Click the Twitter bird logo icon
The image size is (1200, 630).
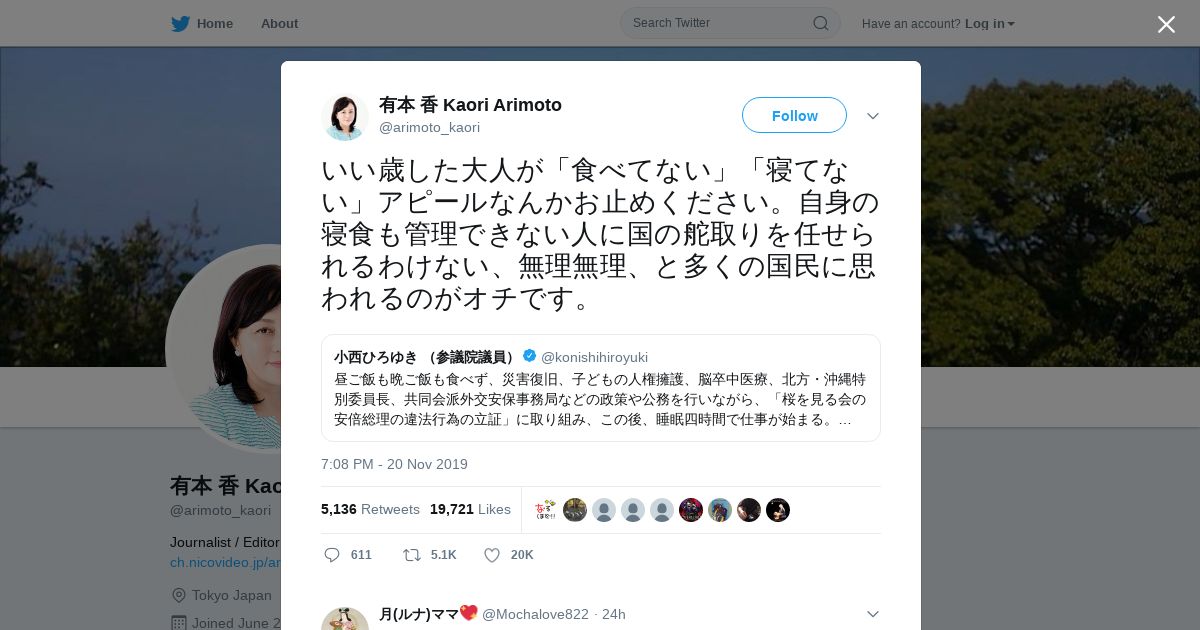click(x=180, y=23)
